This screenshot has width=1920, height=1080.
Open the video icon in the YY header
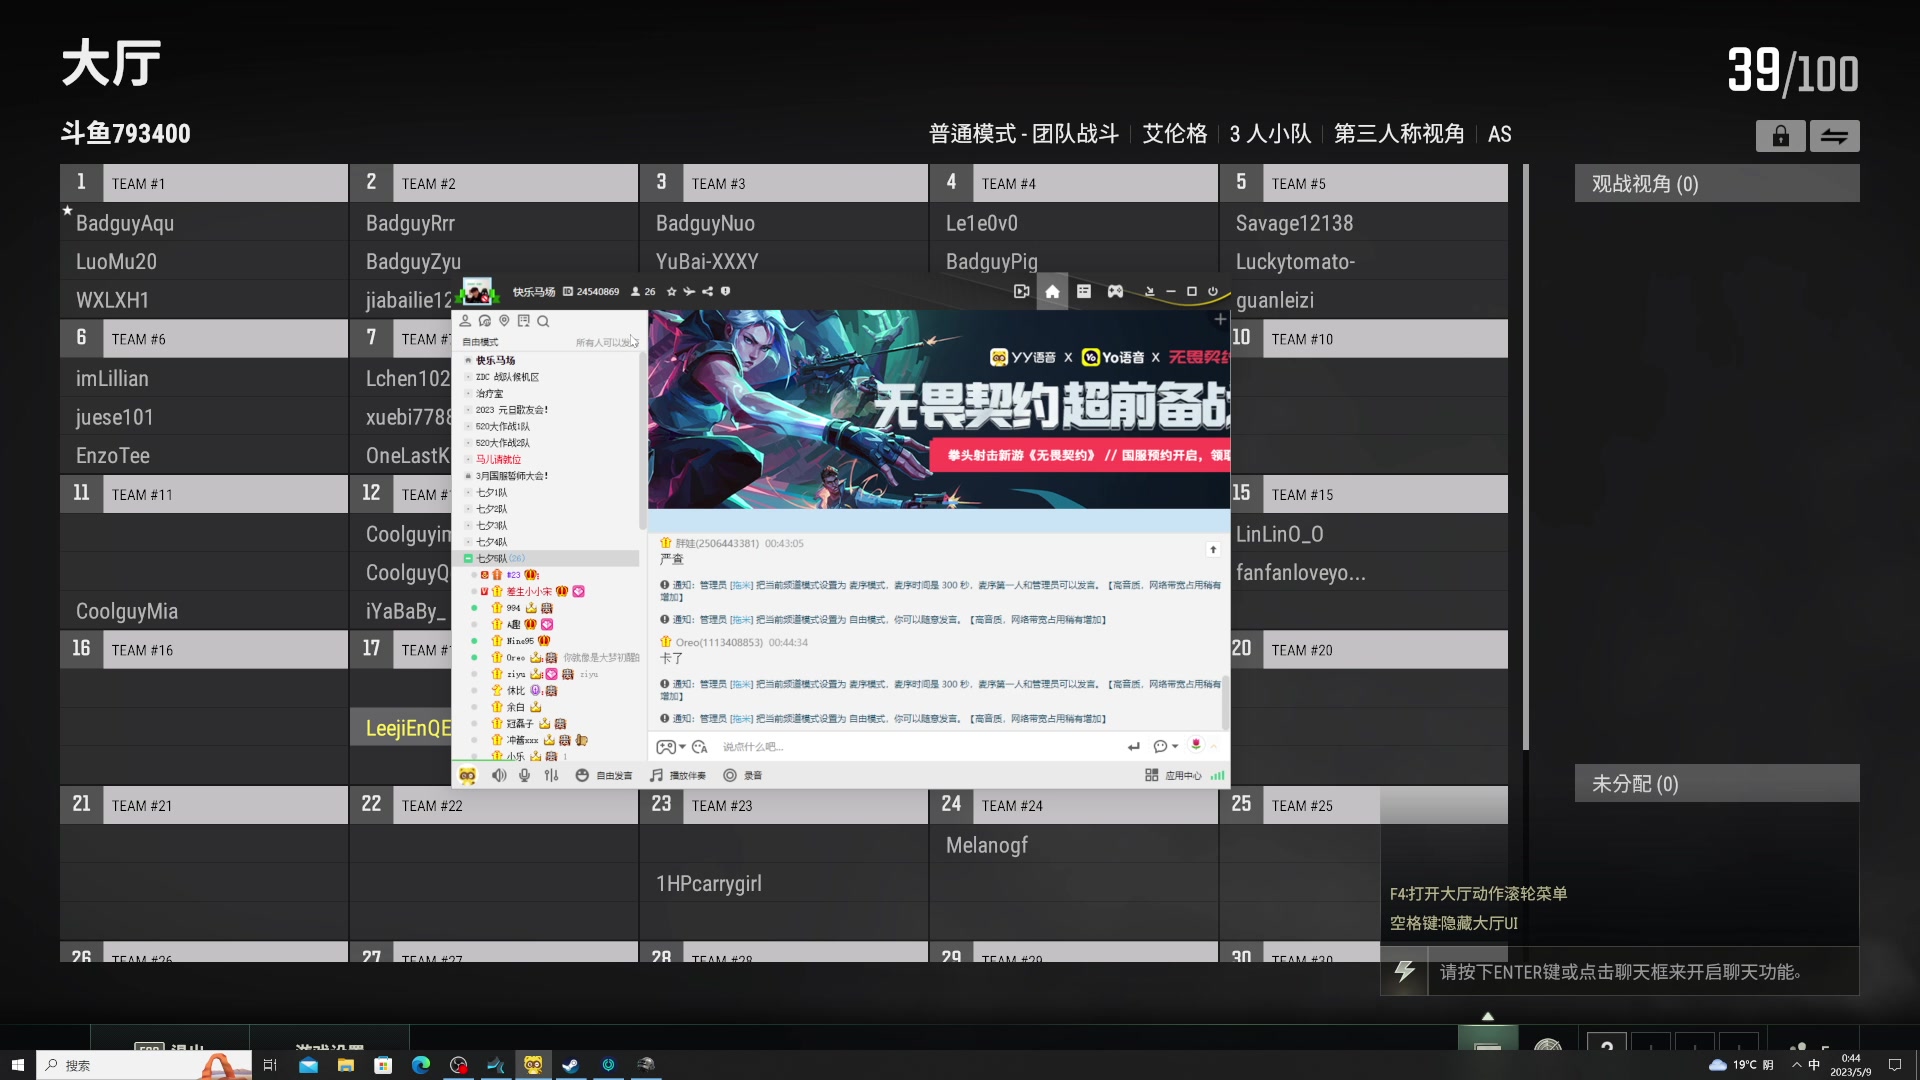1021,291
